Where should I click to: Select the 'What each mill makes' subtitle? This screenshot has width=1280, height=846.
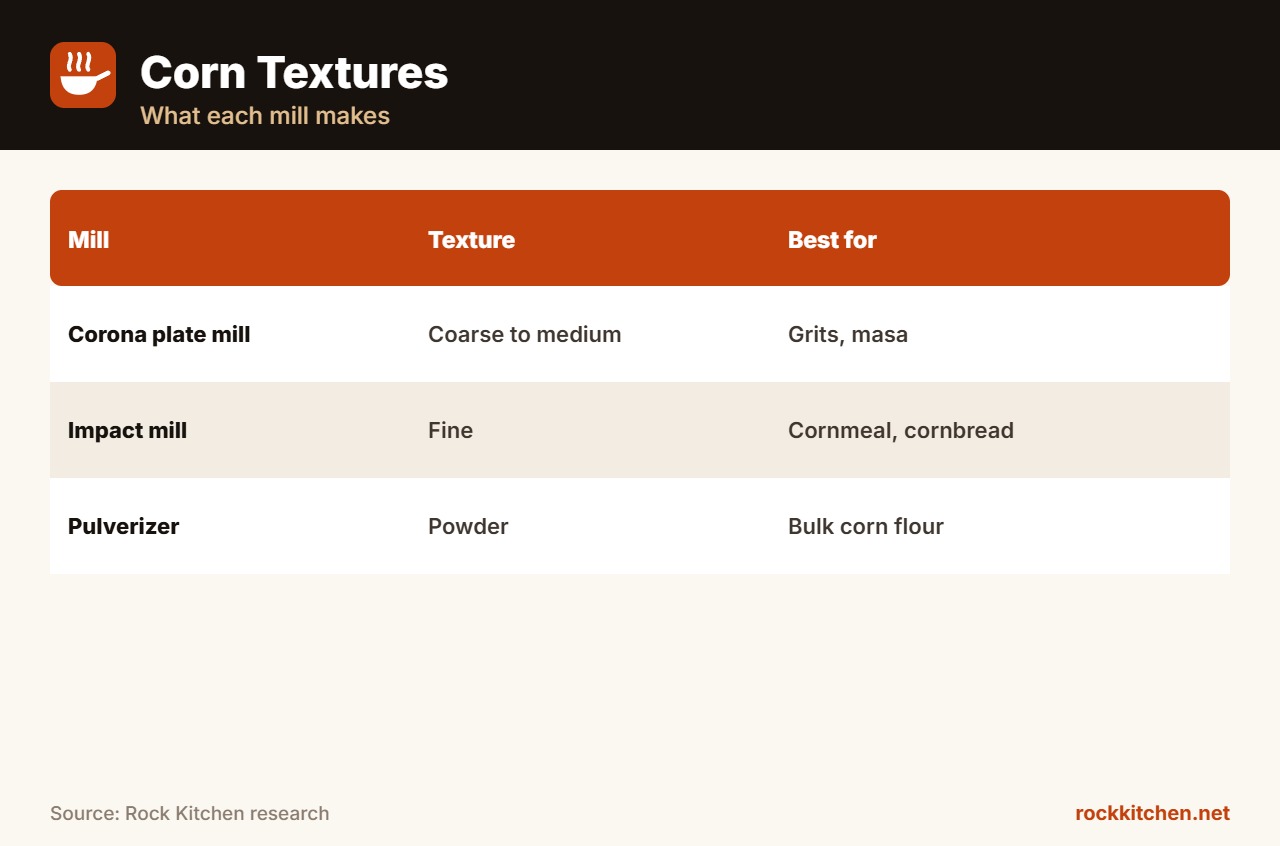coord(265,116)
